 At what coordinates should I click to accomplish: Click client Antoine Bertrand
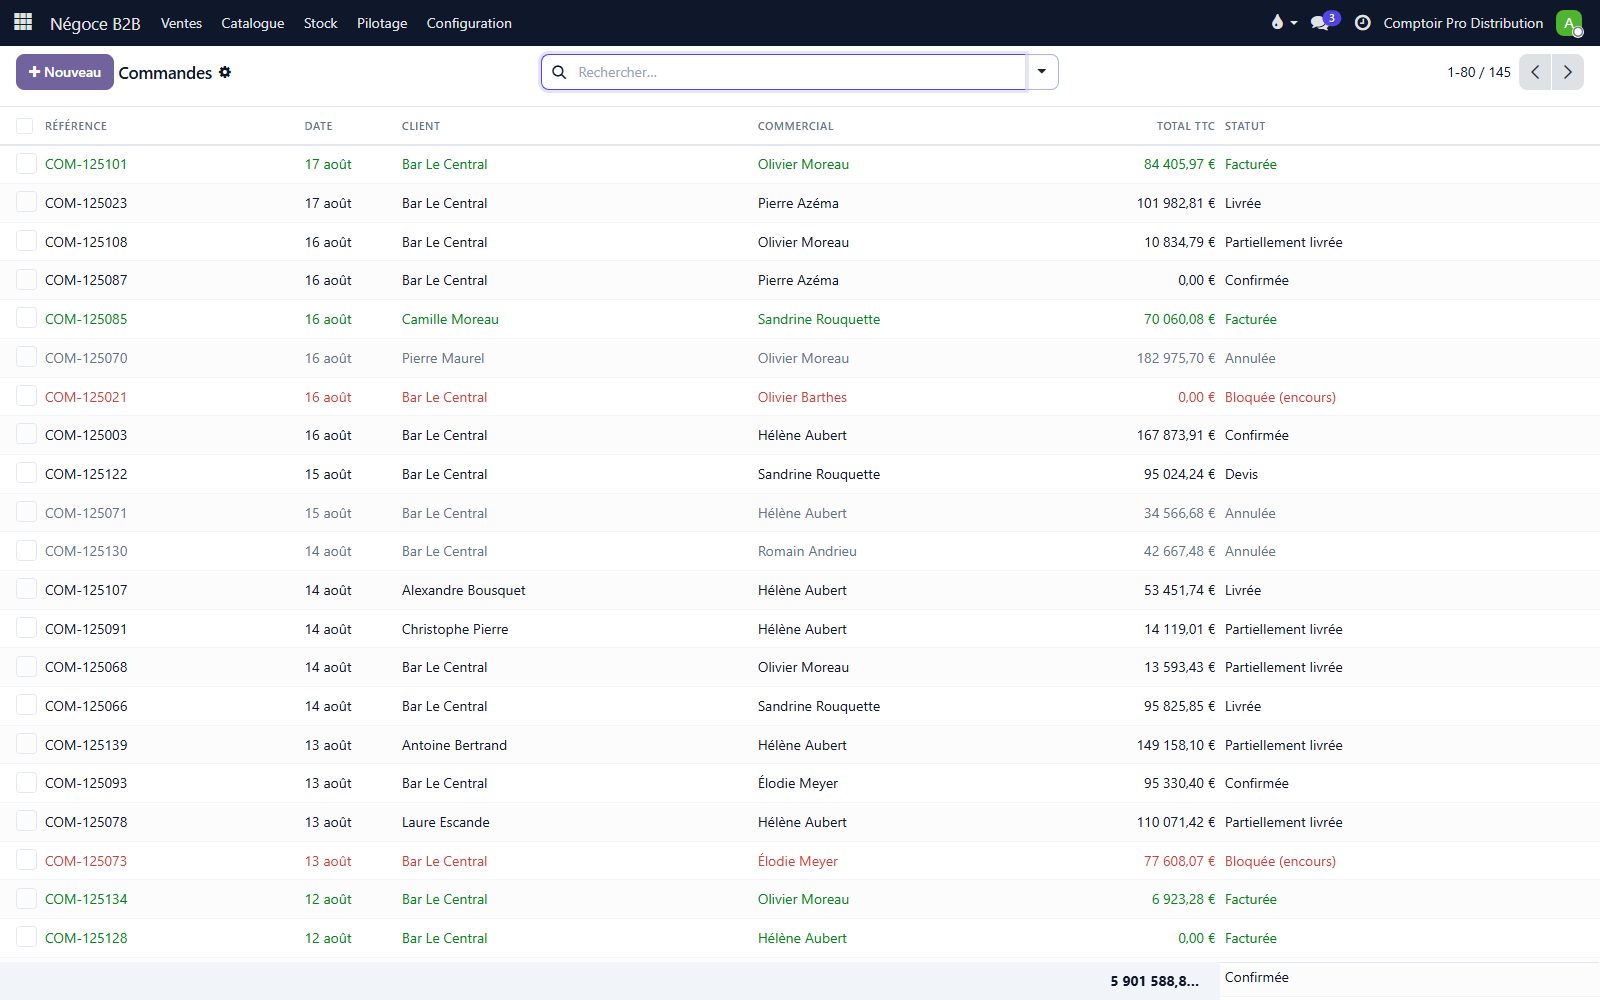point(454,745)
